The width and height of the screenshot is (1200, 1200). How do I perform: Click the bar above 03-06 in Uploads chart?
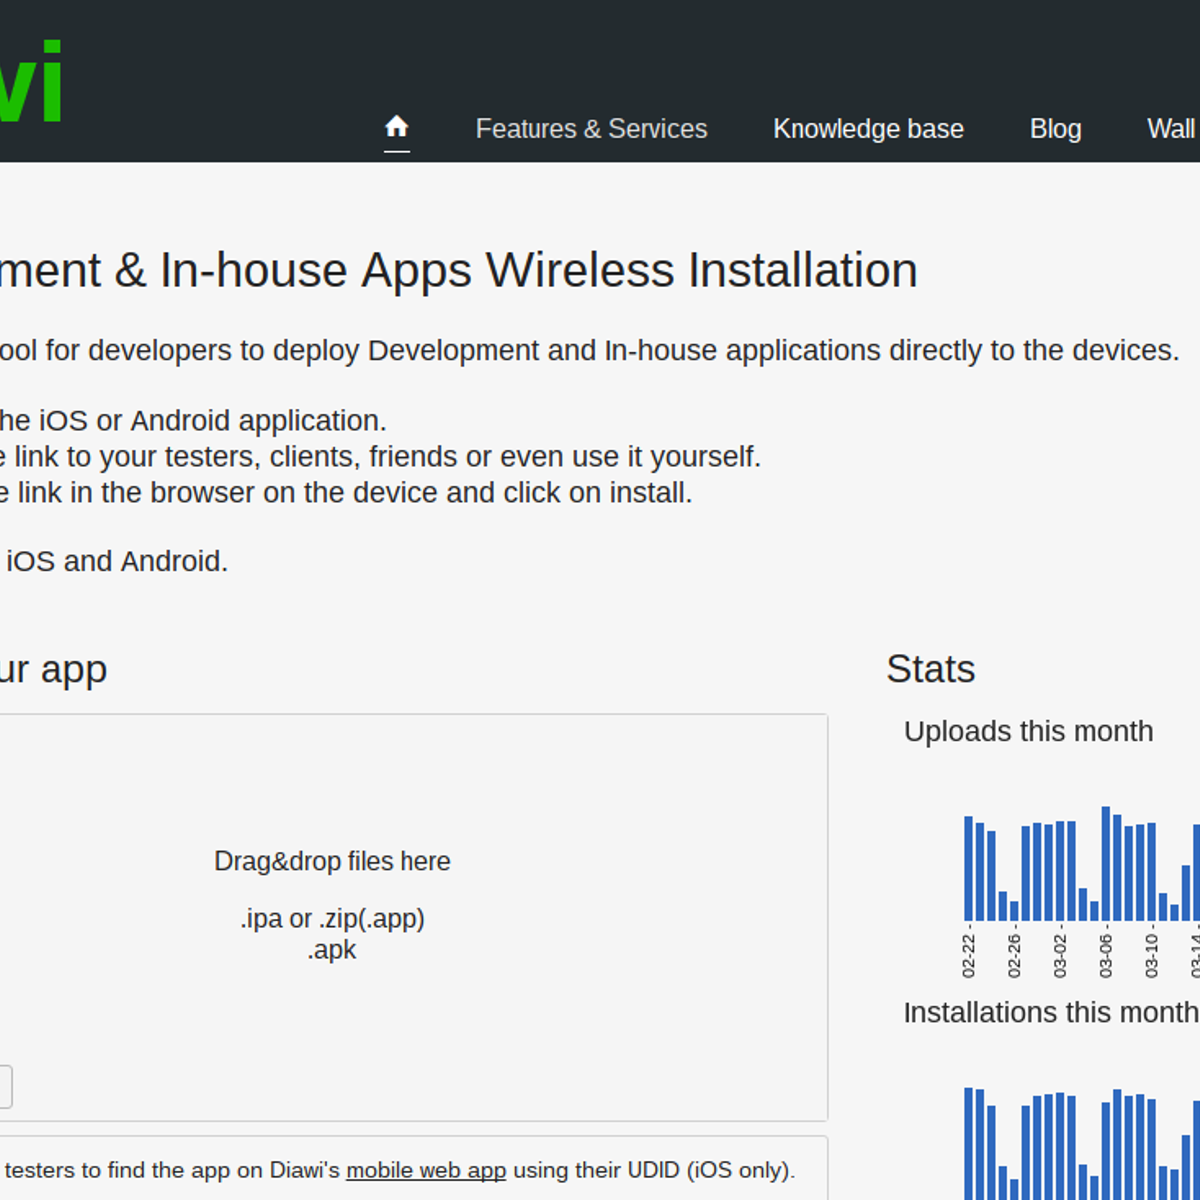(1106, 863)
